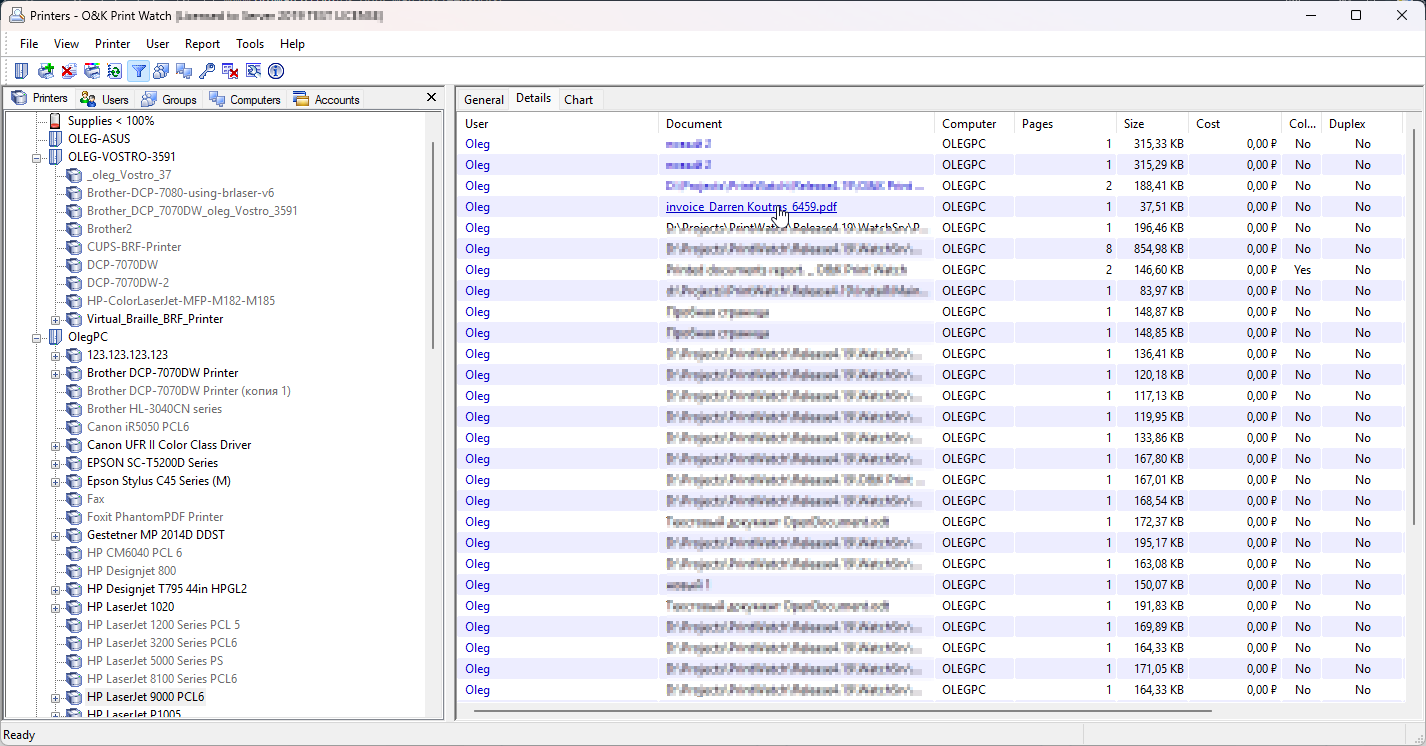Screen dimensions: 1426x746
Task: Expand the HP LaserJet 1020 node
Action: pyautogui.click(x=56, y=607)
